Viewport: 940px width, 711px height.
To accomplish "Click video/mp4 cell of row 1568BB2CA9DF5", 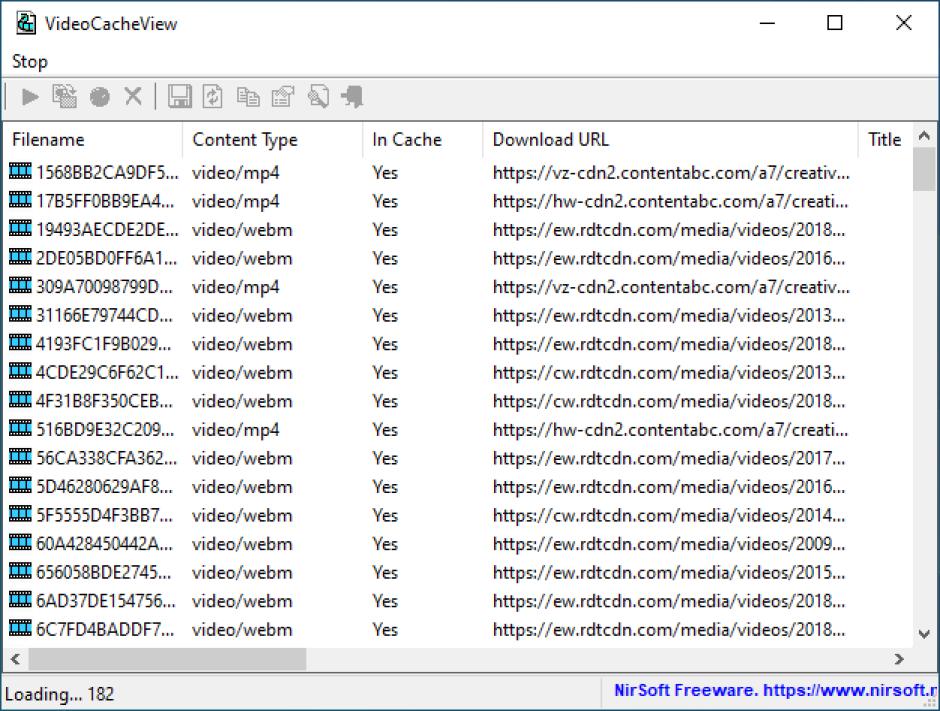I will [236, 173].
